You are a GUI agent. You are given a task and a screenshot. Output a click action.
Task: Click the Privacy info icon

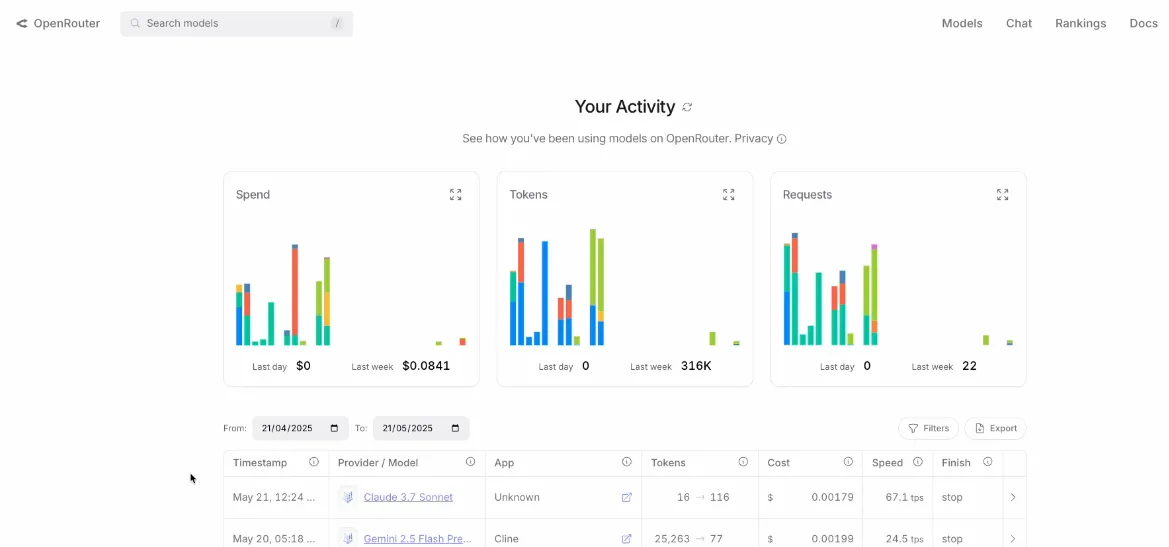(782, 139)
